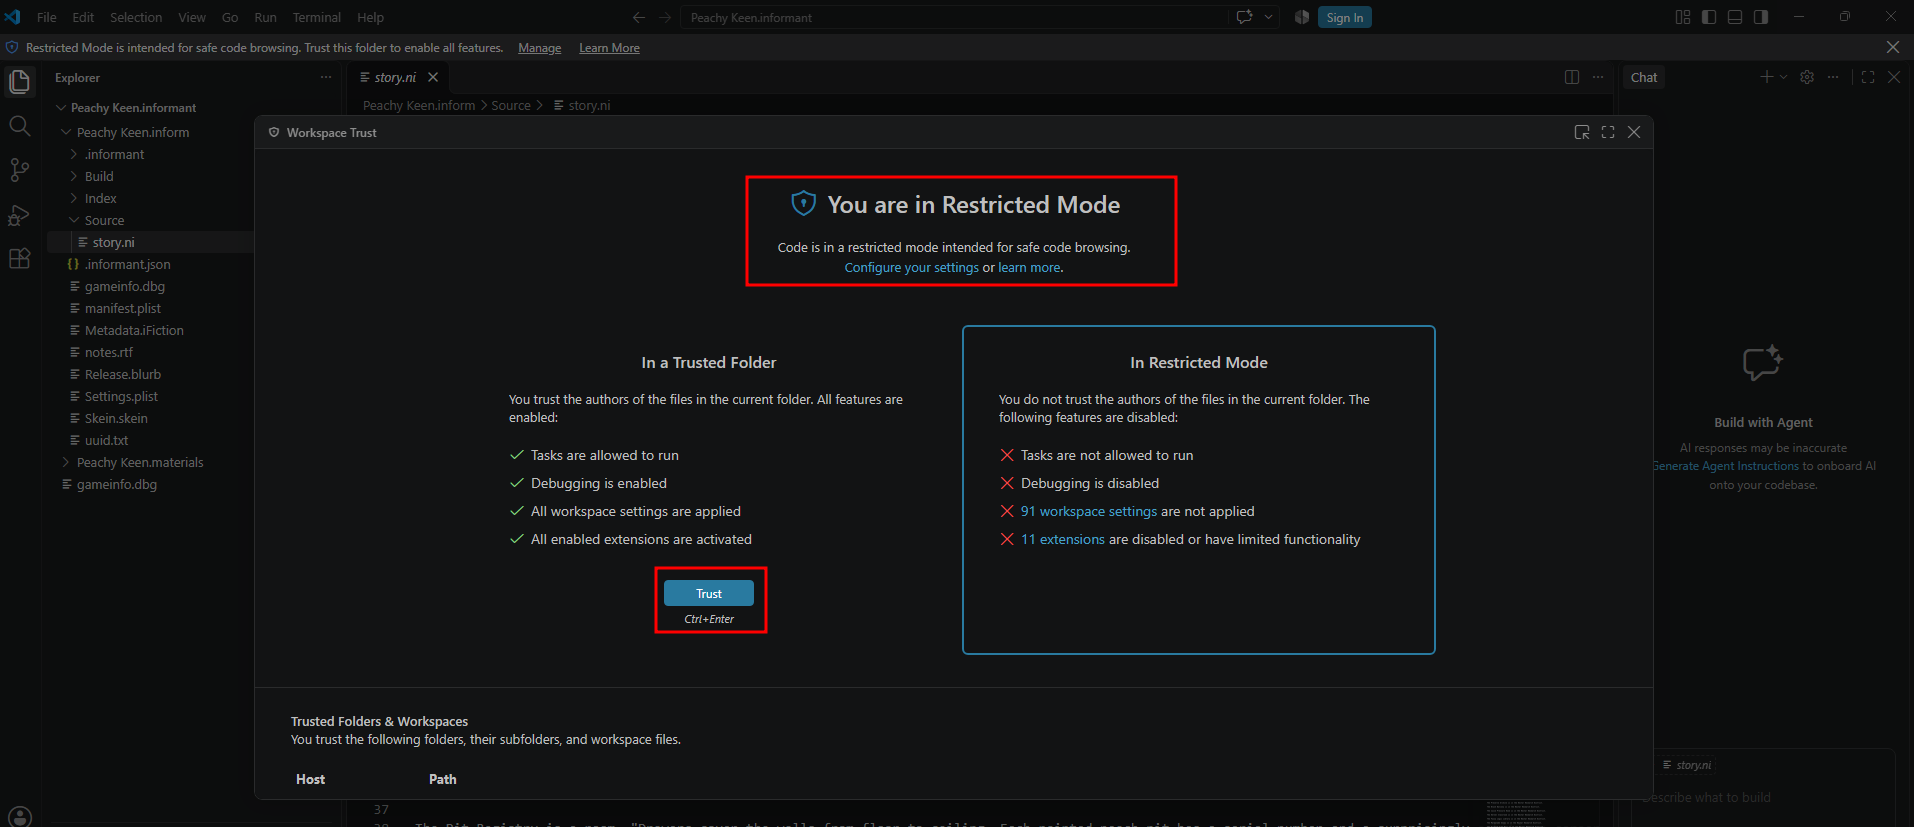Open the dropdown next to chat icon
The height and width of the screenshot is (827, 1914).
[1269, 17]
